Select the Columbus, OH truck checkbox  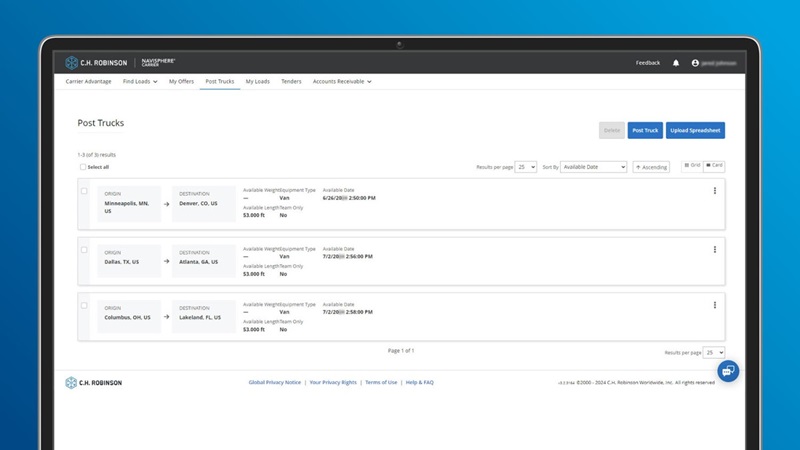84,306
